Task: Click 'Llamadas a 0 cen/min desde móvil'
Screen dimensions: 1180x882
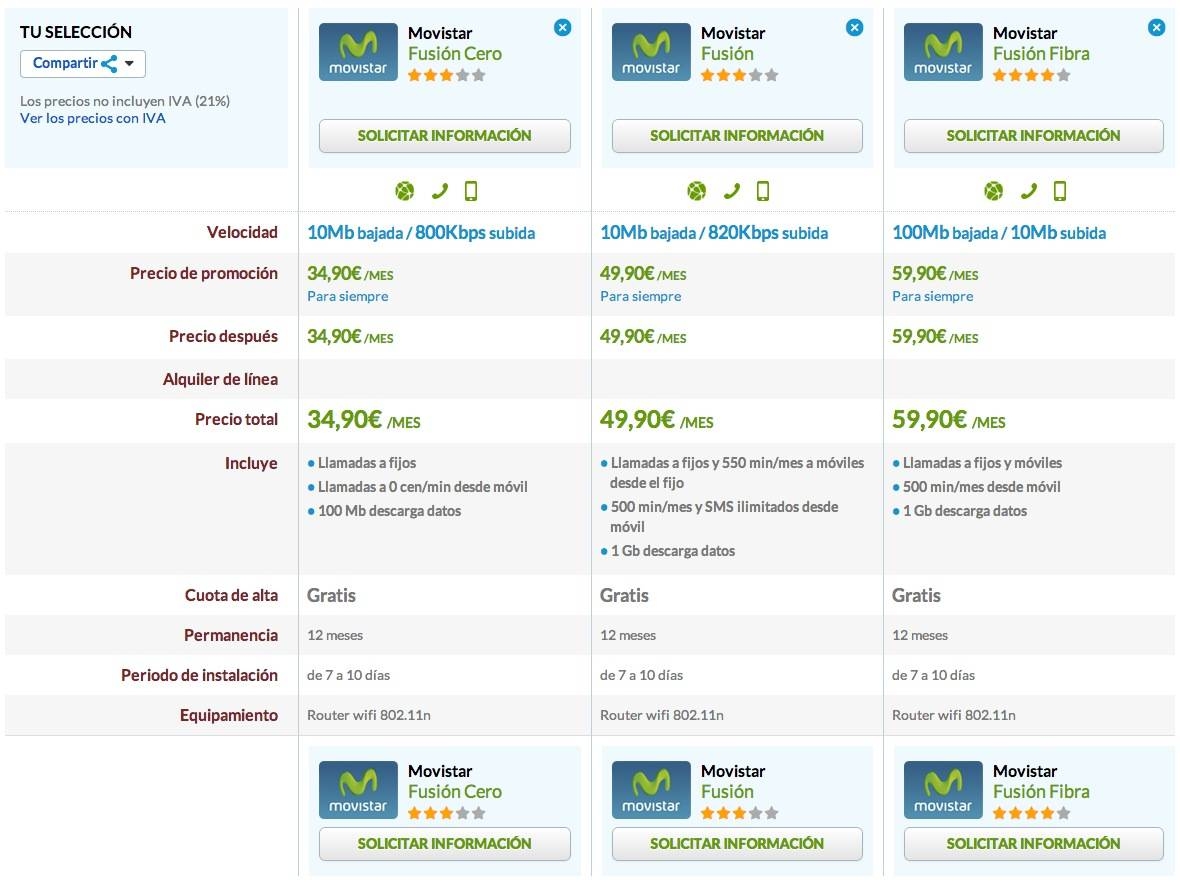Action: pyautogui.click(x=422, y=487)
